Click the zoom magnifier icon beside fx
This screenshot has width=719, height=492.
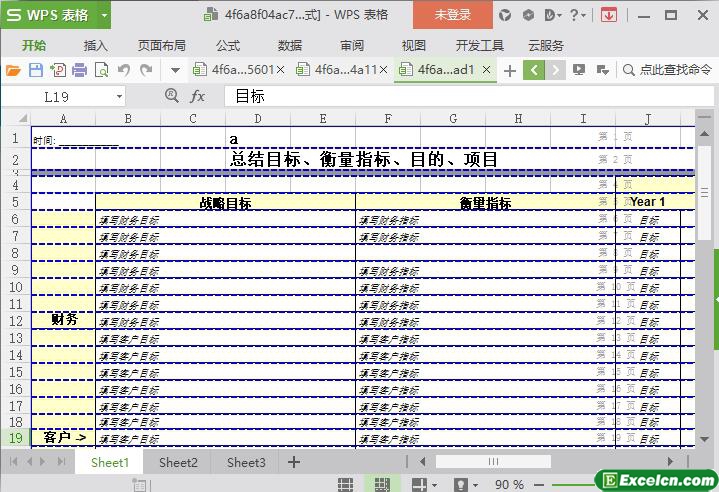(x=171, y=95)
